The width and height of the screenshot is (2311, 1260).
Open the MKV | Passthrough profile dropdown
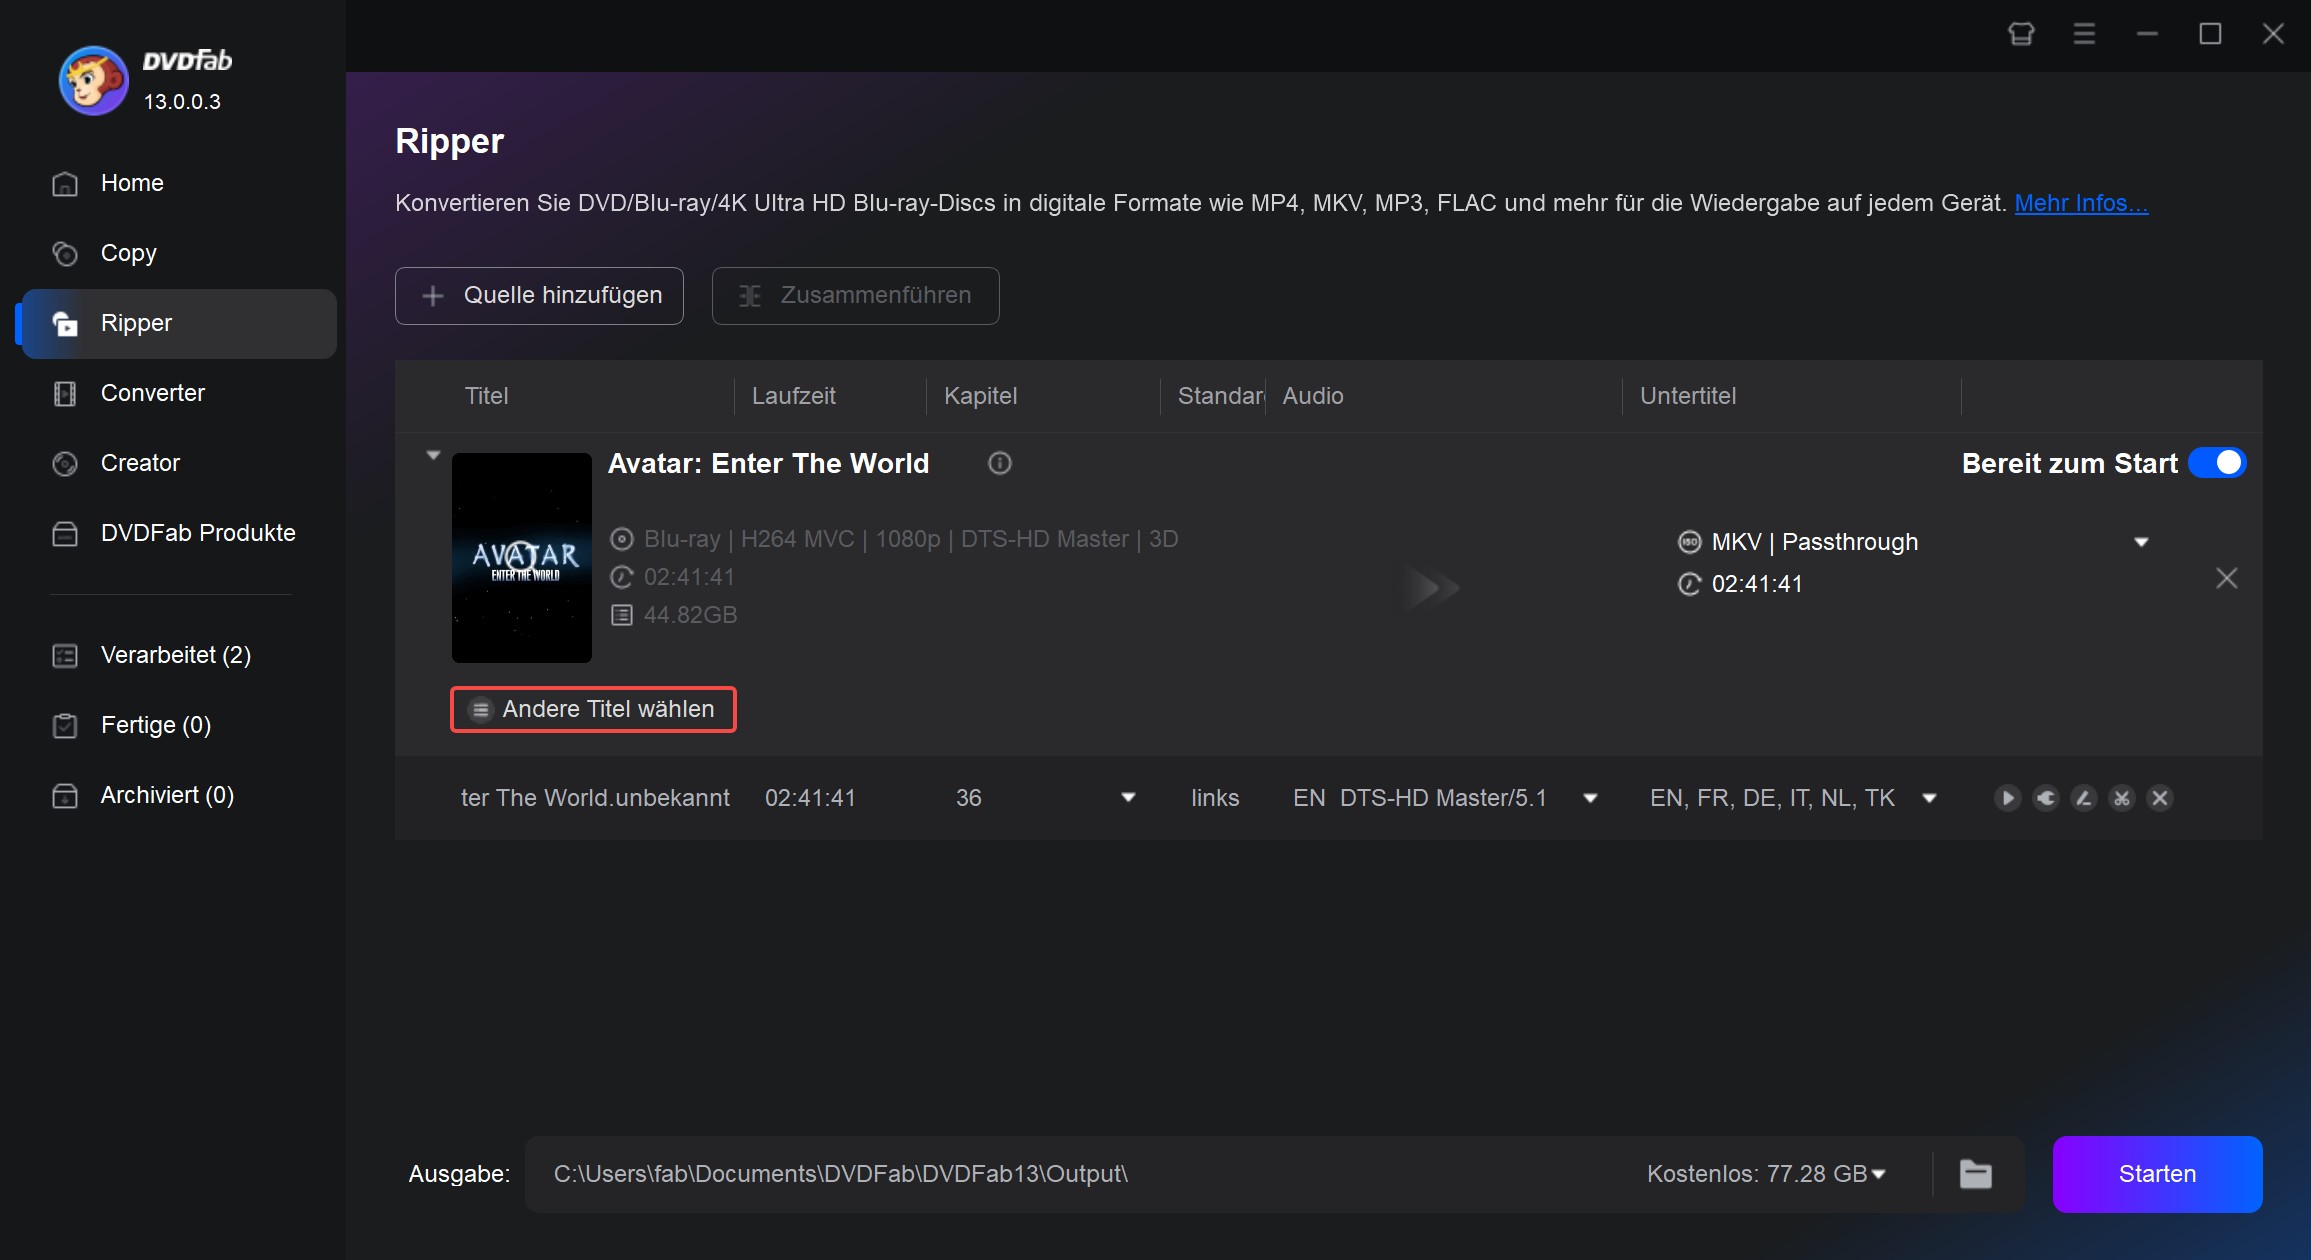[x=2141, y=542]
